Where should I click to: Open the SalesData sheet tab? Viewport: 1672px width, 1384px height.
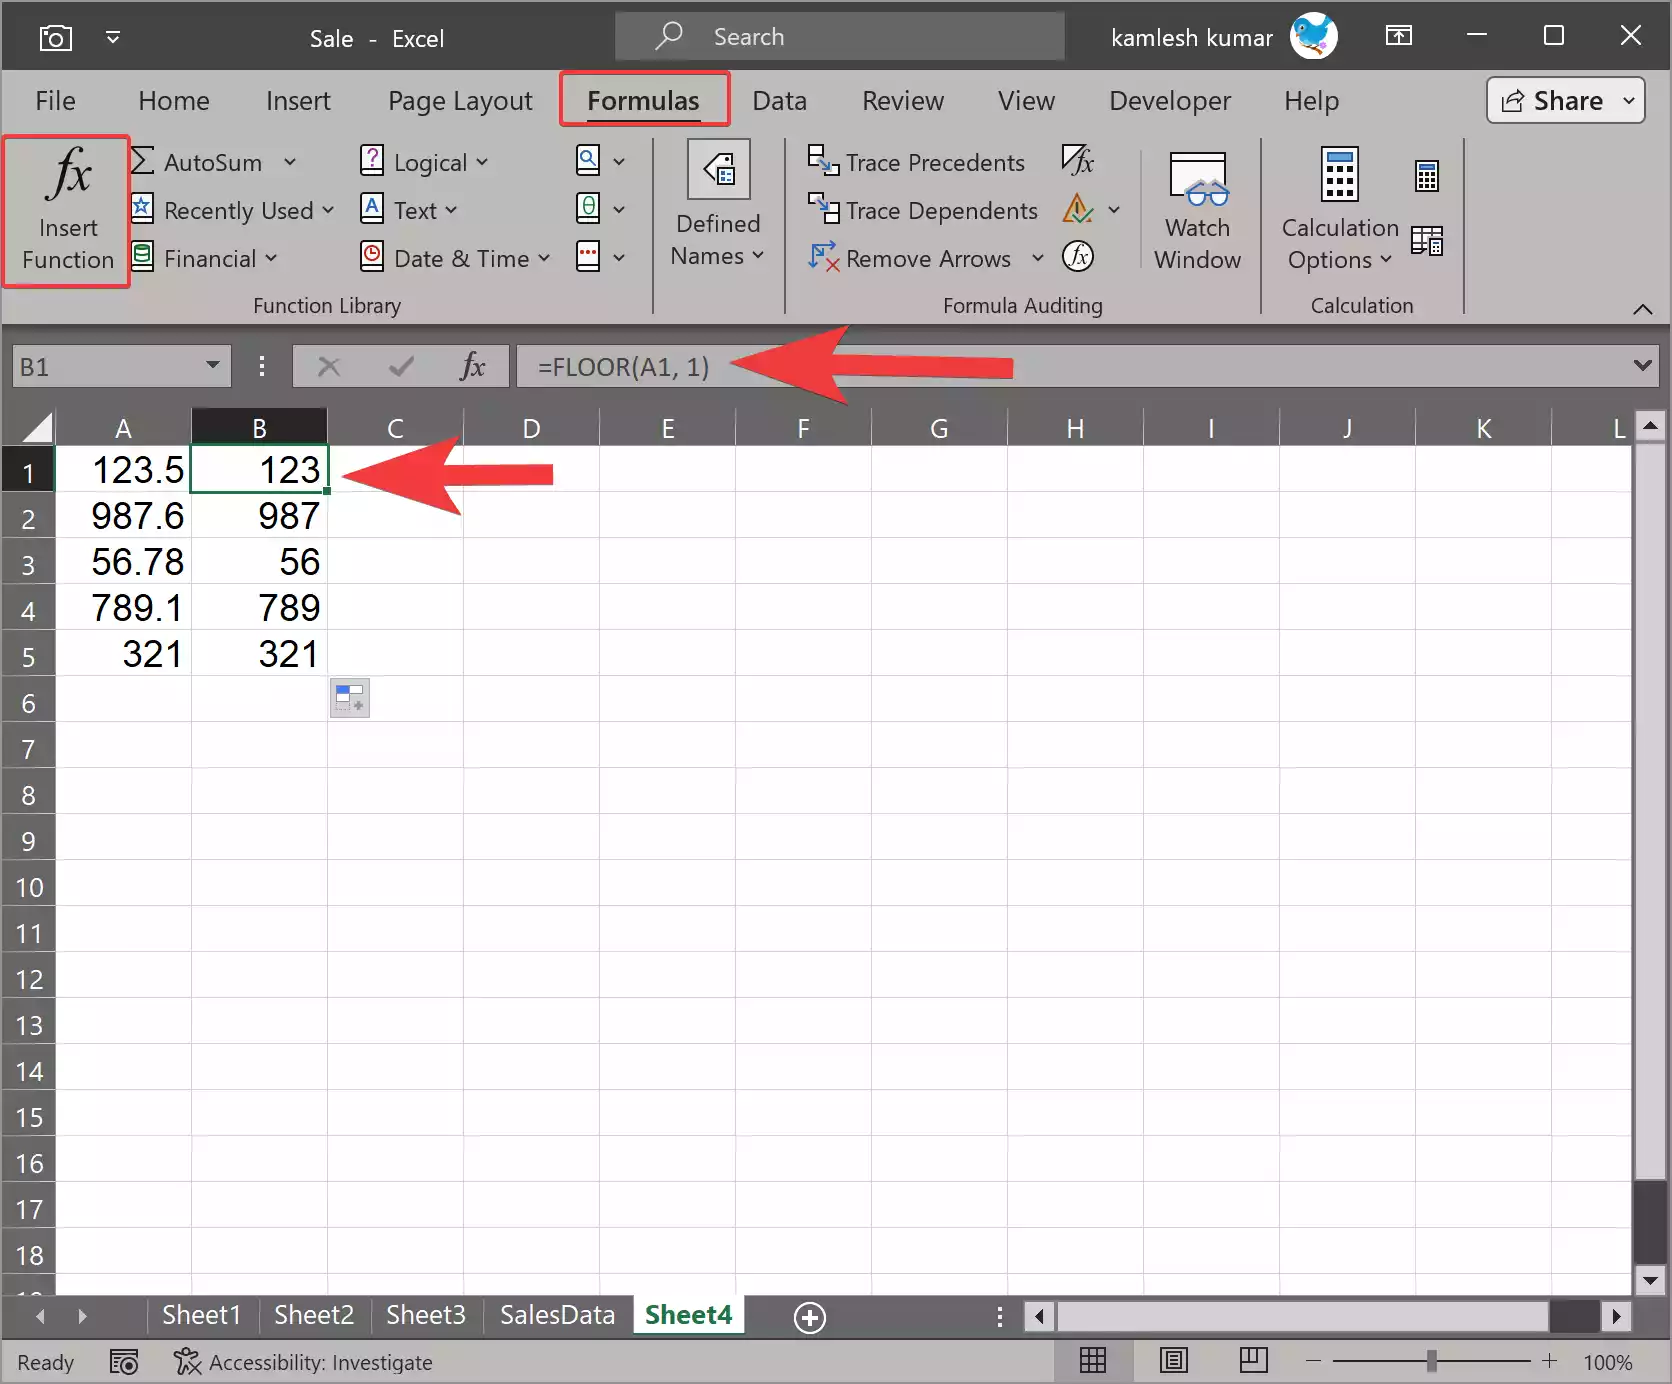[x=556, y=1315]
